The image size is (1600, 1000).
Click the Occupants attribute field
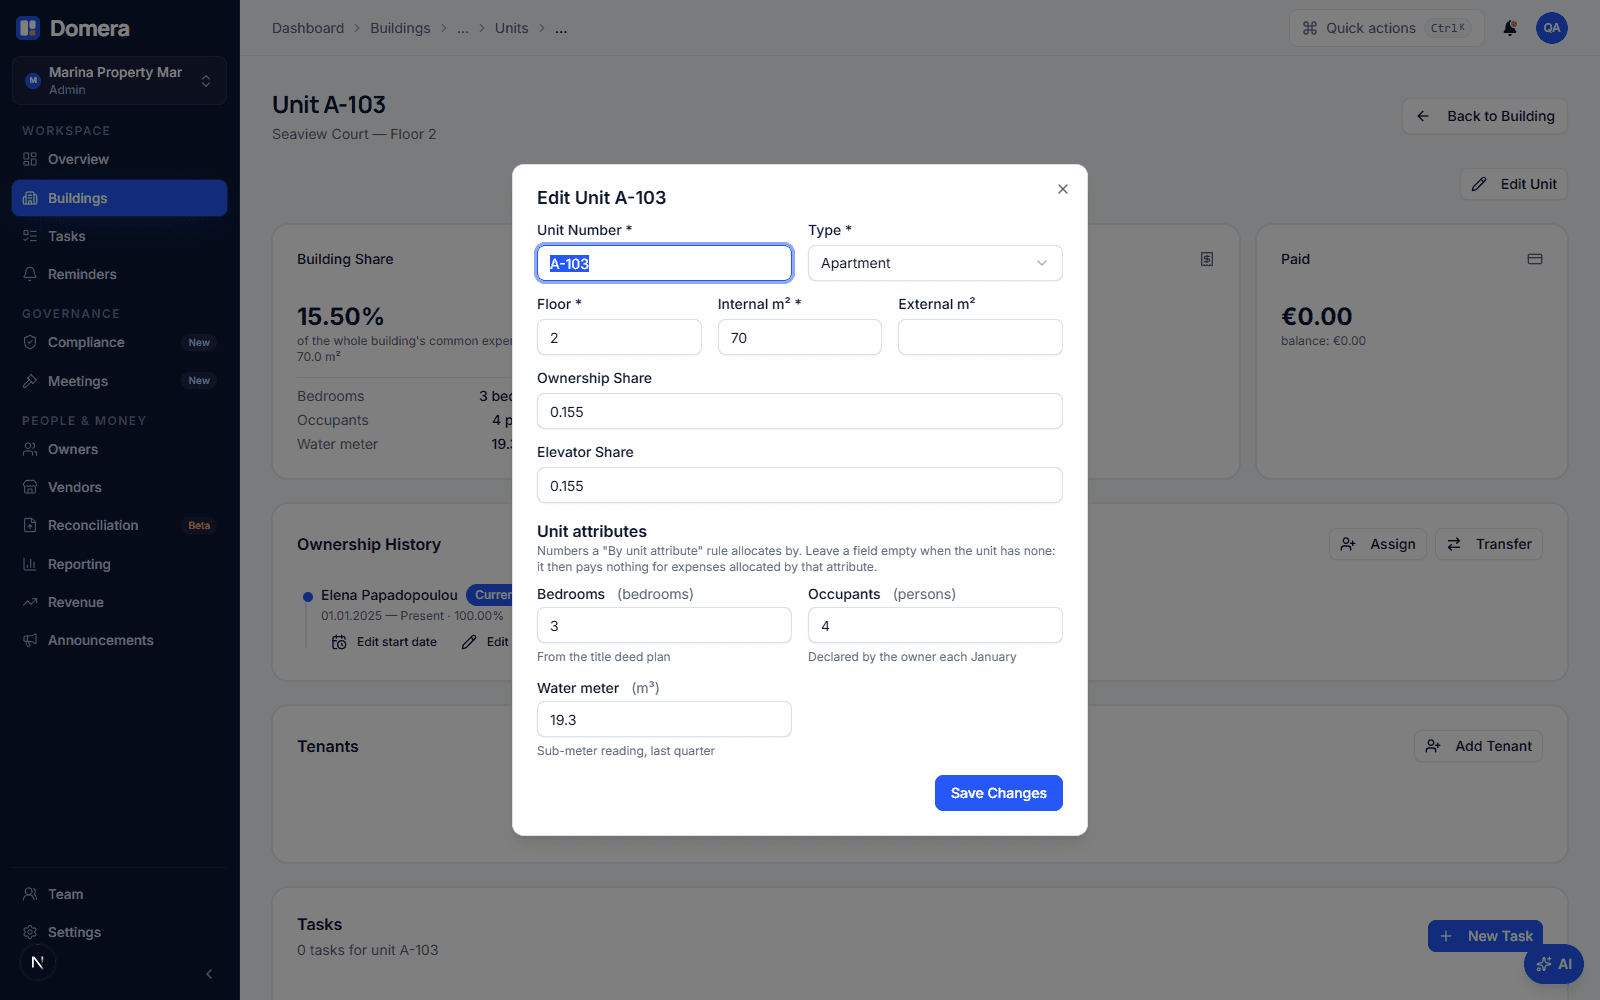pyautogui.click(x=935, y=625)
